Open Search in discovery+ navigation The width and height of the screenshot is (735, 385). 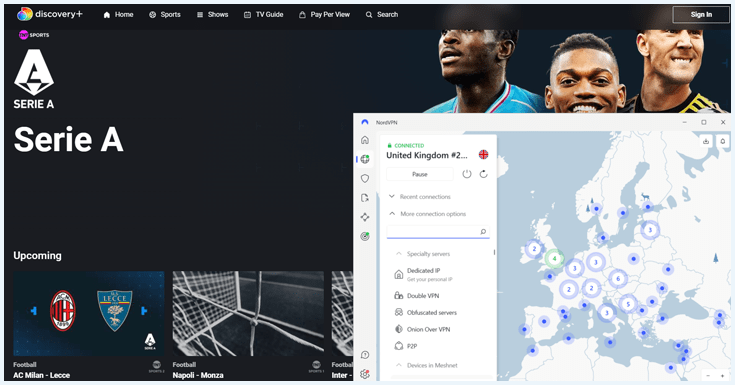[x=382, y=15]
